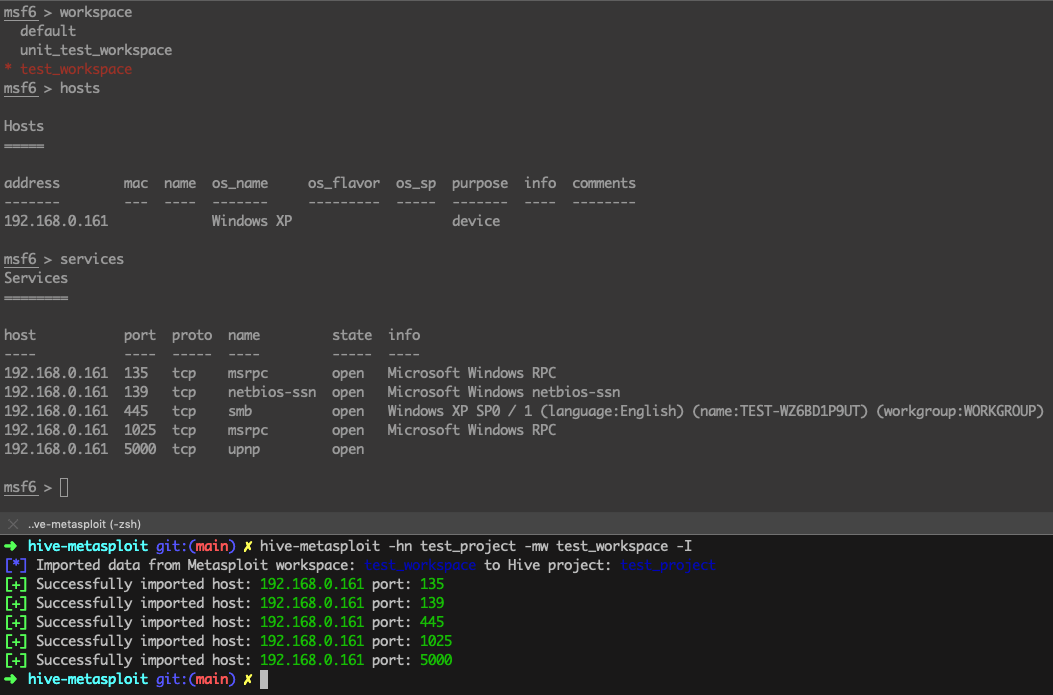Click the 'workspace' command text

pos(96,12)
